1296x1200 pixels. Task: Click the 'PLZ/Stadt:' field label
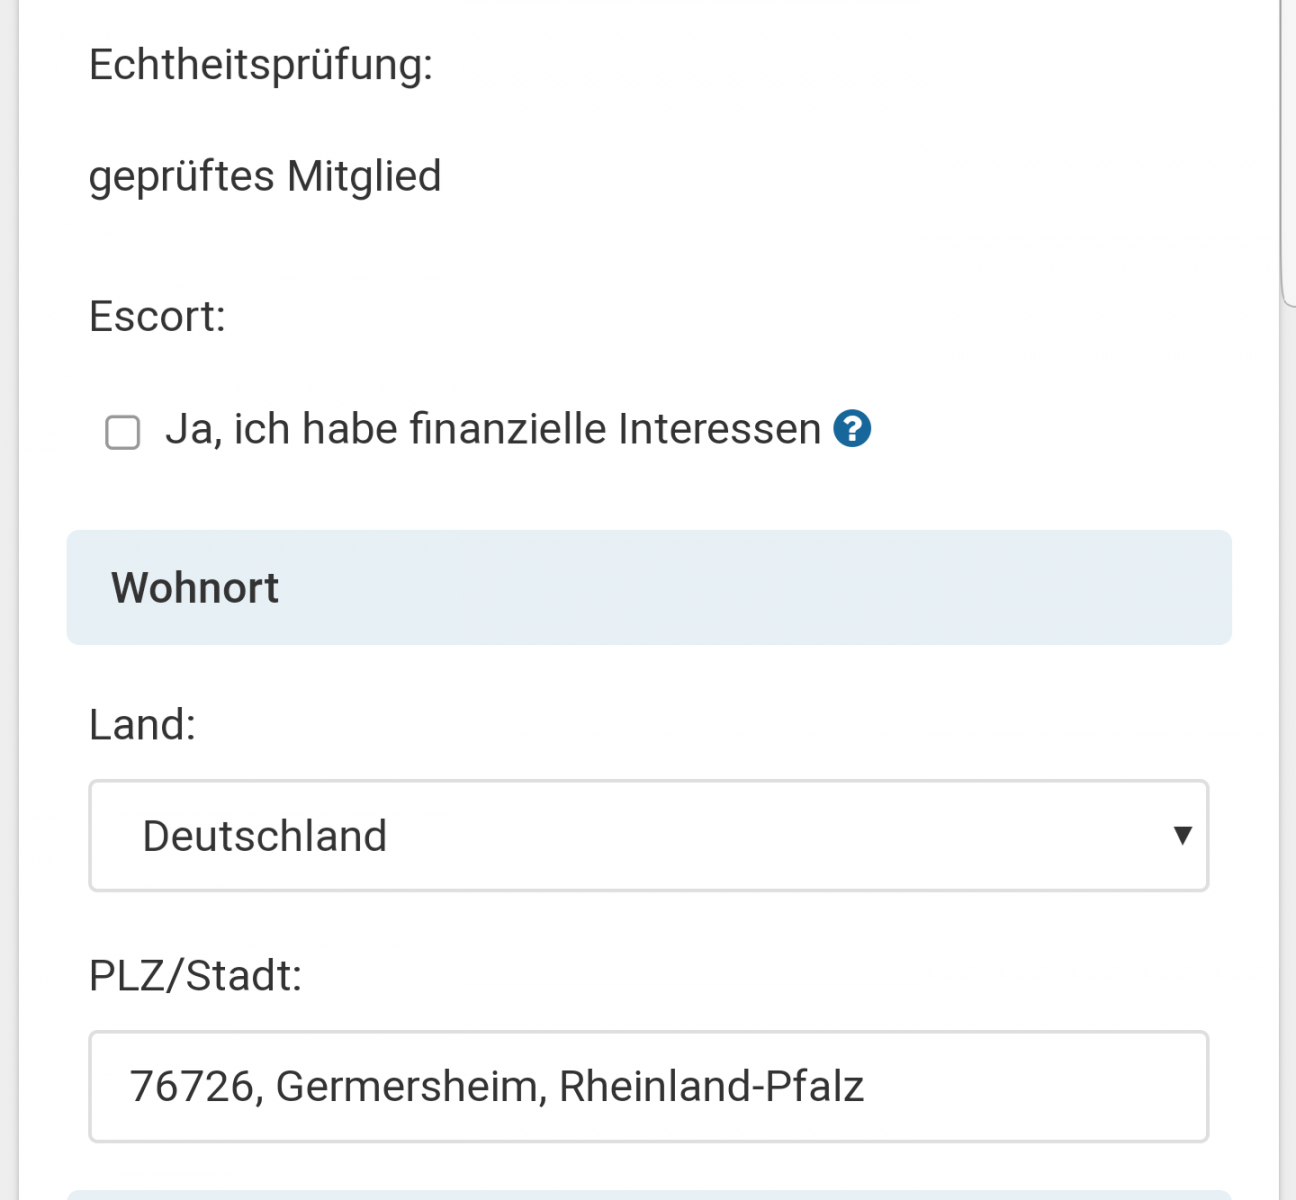coord(195,976)
